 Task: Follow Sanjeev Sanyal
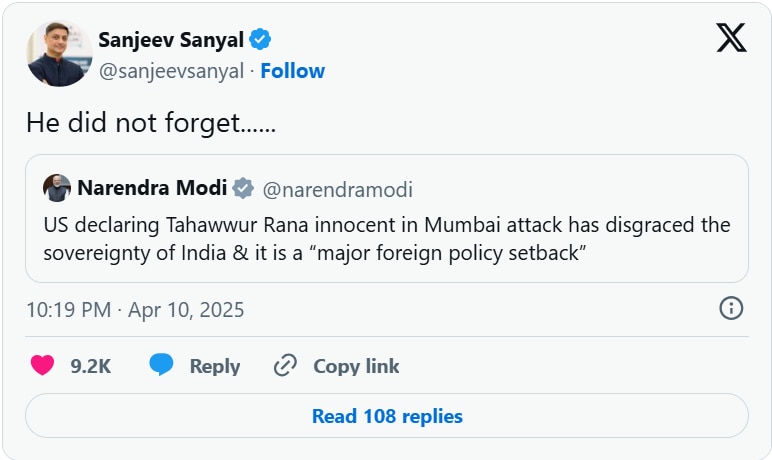click(292, 71)
